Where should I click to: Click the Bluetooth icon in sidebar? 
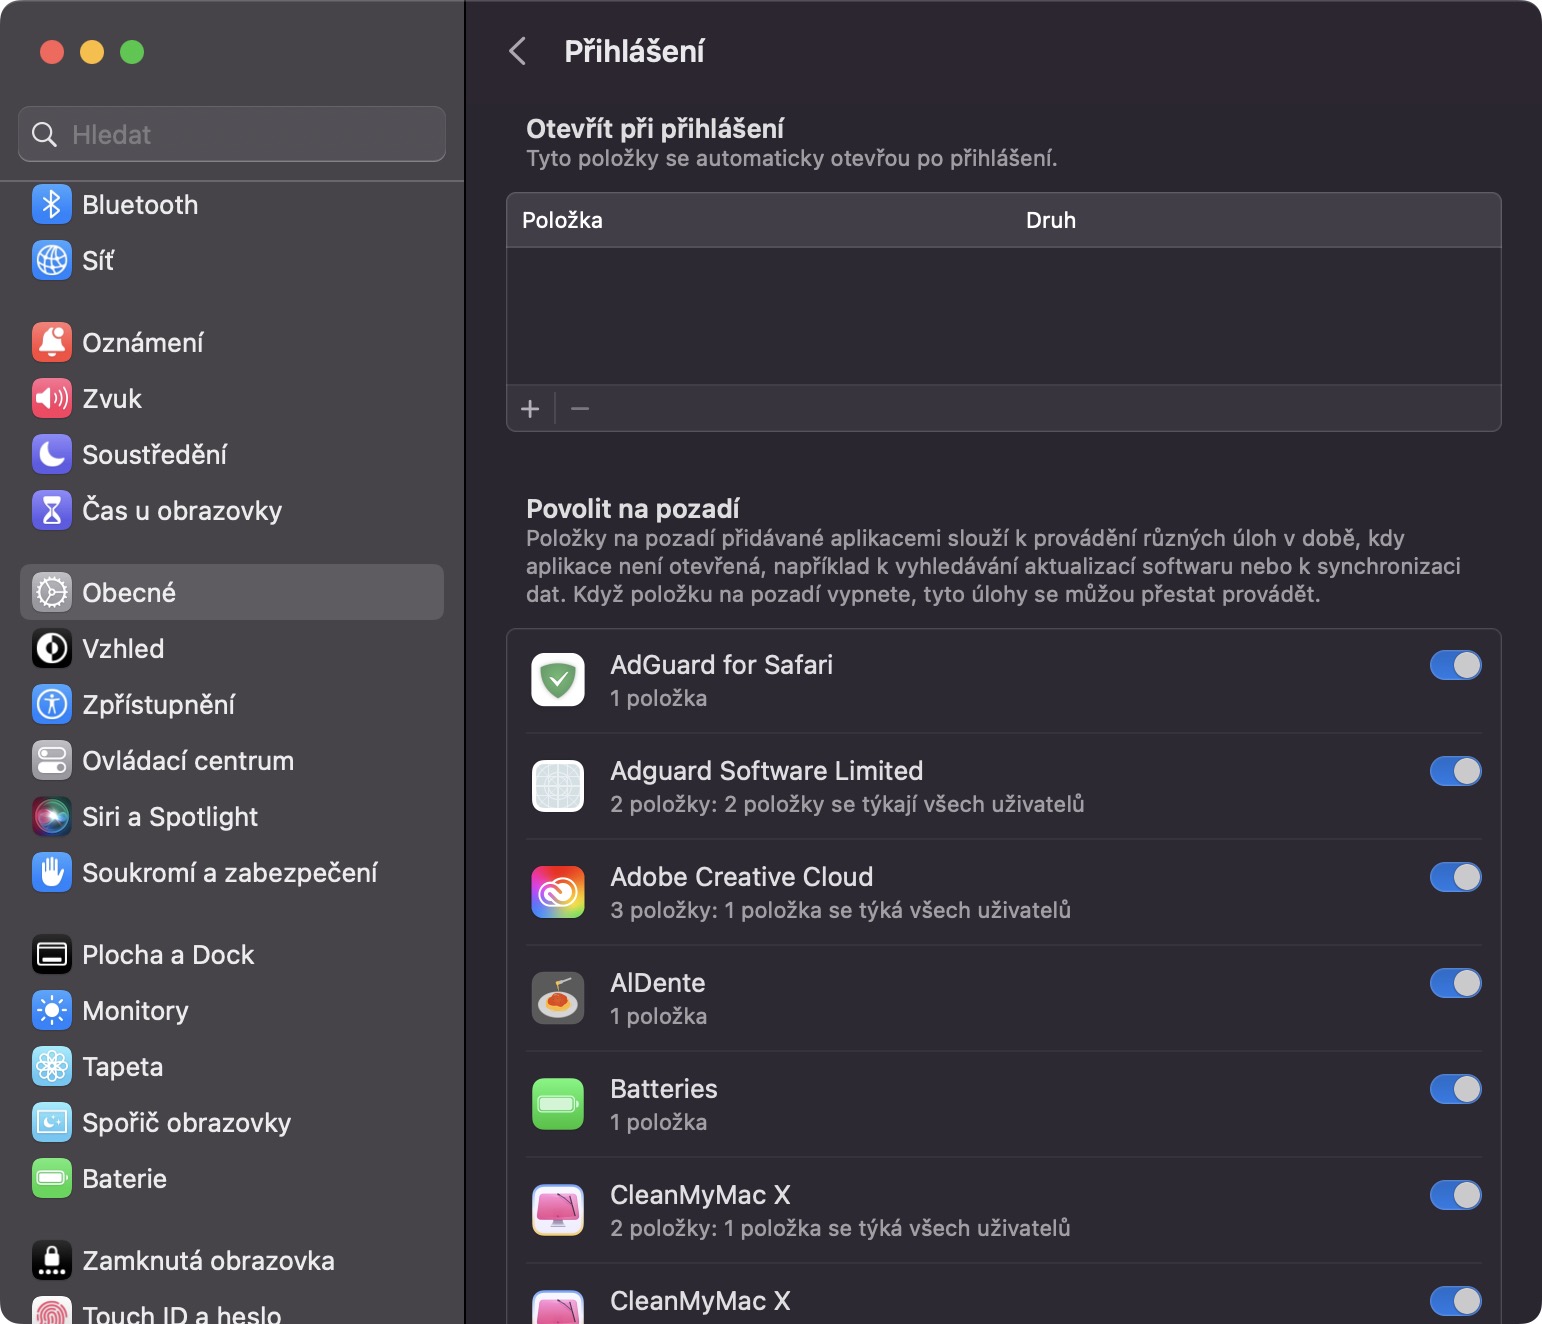point(52,205)
